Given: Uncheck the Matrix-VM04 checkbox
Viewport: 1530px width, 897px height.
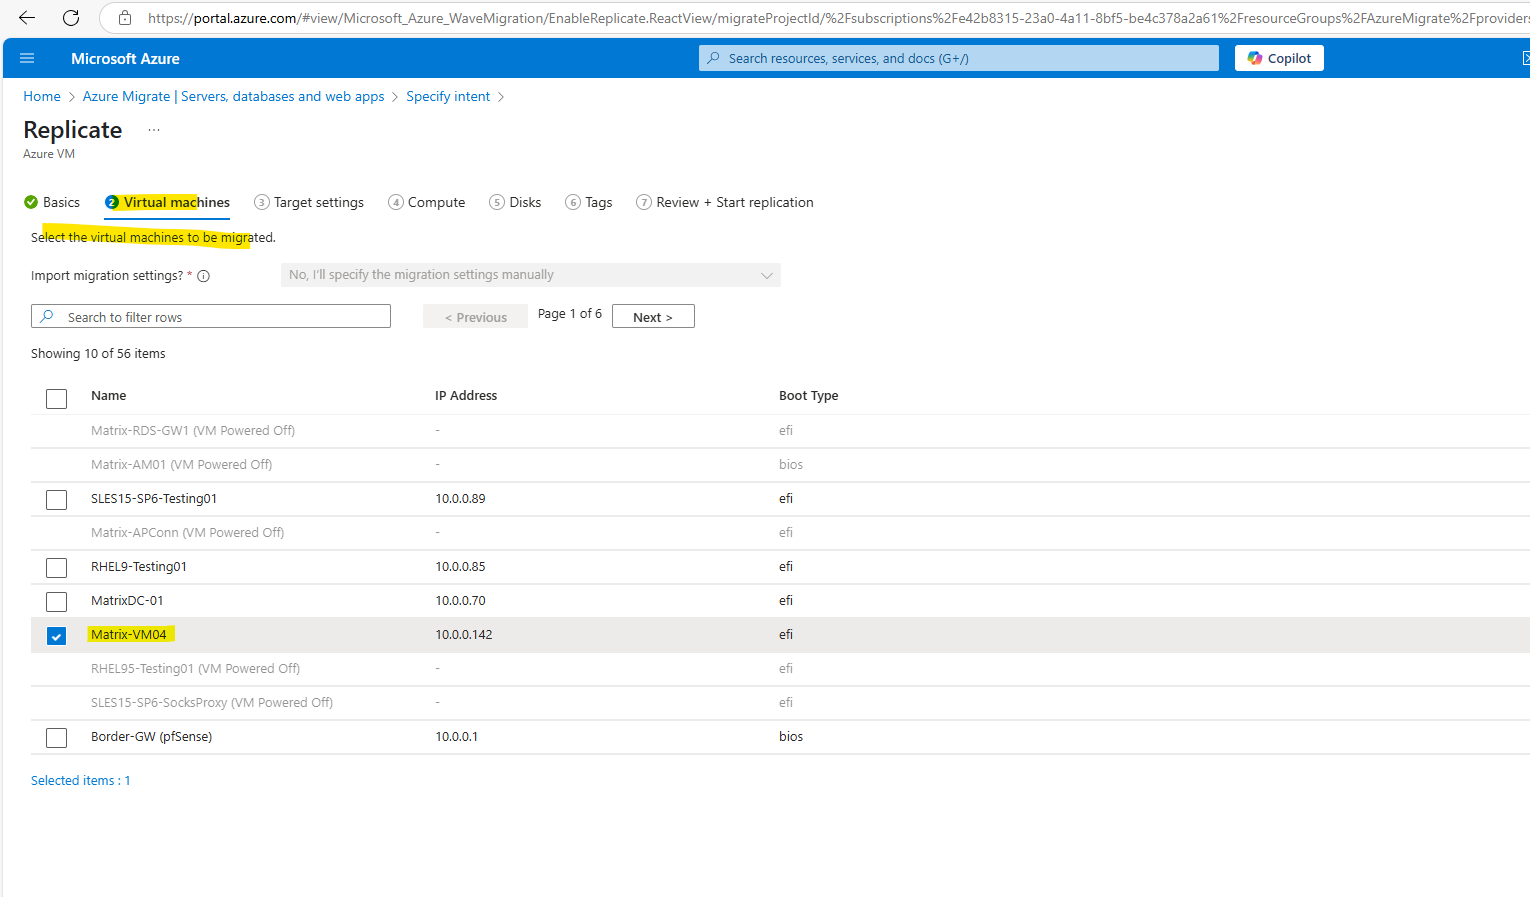Looking at the screenshot, I should click(57, 636).
